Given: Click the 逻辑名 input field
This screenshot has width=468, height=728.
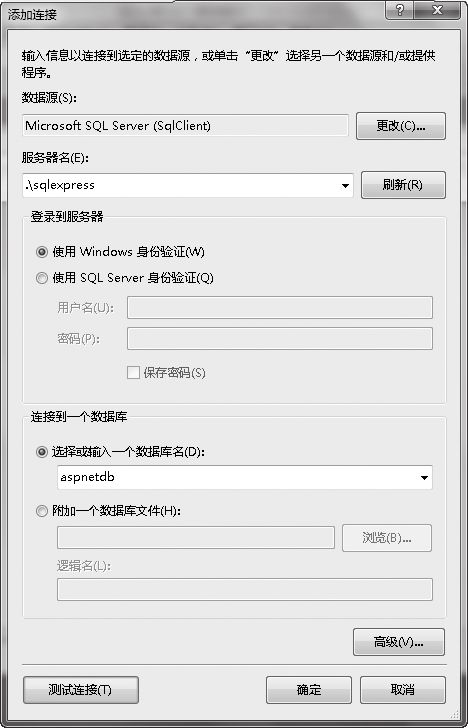Looking at the screenshot, I should point(245,589).
